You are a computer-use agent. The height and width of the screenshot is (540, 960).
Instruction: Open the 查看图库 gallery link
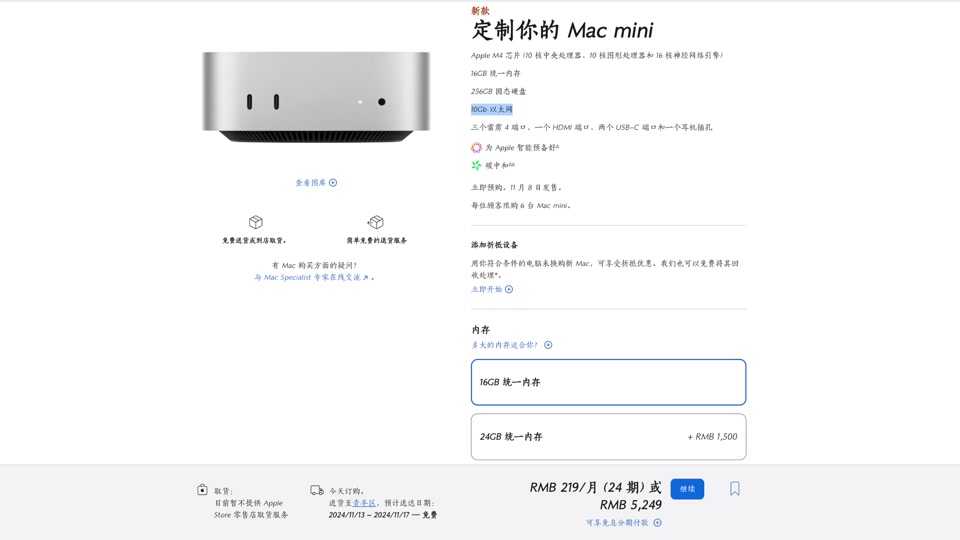(x=311, y=182)
